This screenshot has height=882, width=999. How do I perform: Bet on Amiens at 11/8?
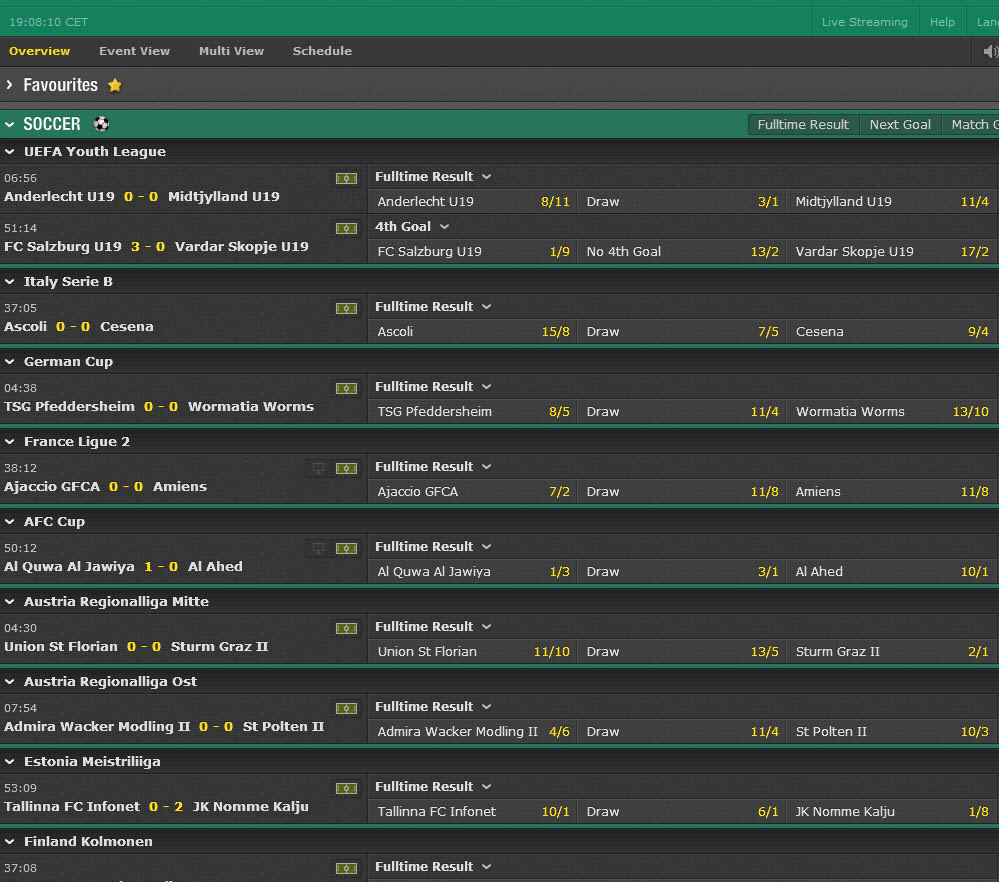891,491
